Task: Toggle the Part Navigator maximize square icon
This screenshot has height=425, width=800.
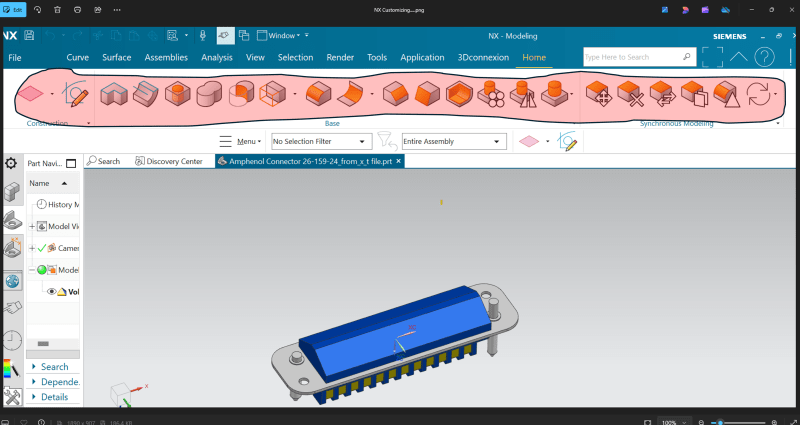Action: [x=71, y=163]
